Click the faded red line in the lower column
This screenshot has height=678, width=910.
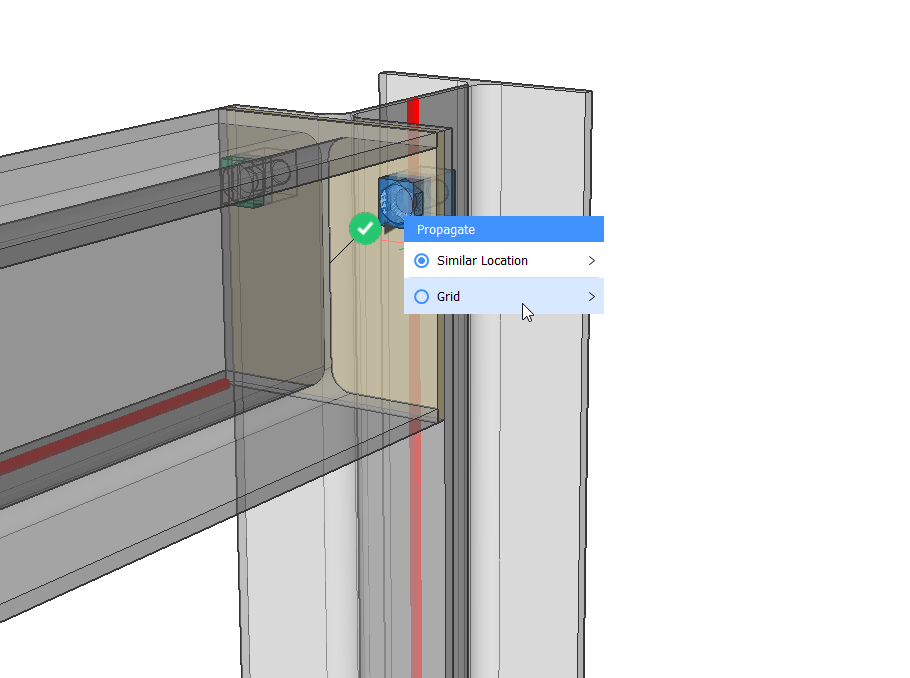(x=415, y=550)
